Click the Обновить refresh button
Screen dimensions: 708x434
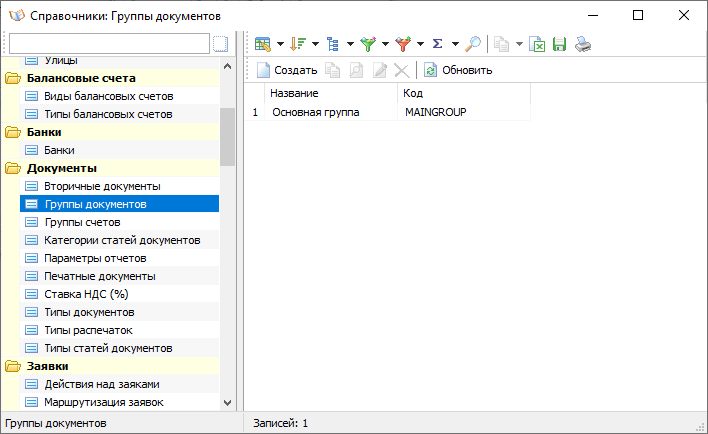tap(458, 70)
